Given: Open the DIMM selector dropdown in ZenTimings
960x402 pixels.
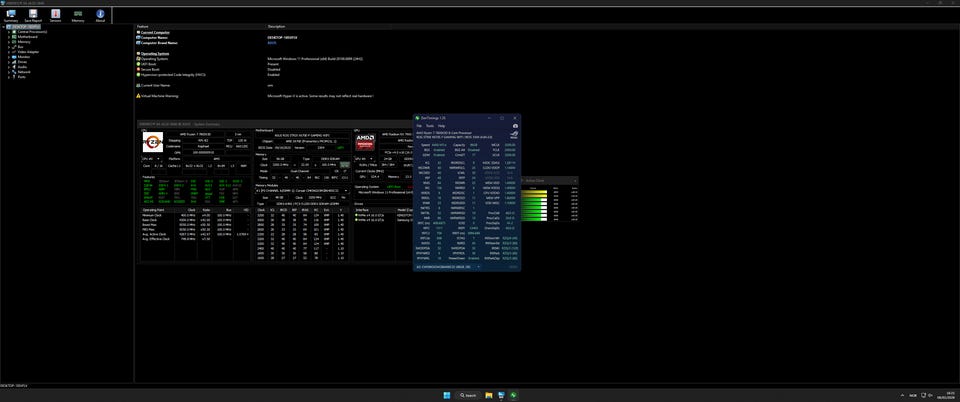Looking at the screenshot, I should (477, 267).
